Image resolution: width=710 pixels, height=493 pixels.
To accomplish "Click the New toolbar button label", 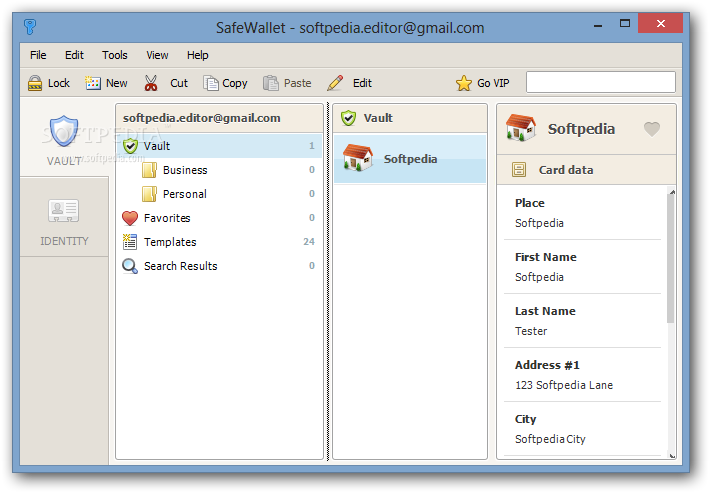I will click(117, 83).
